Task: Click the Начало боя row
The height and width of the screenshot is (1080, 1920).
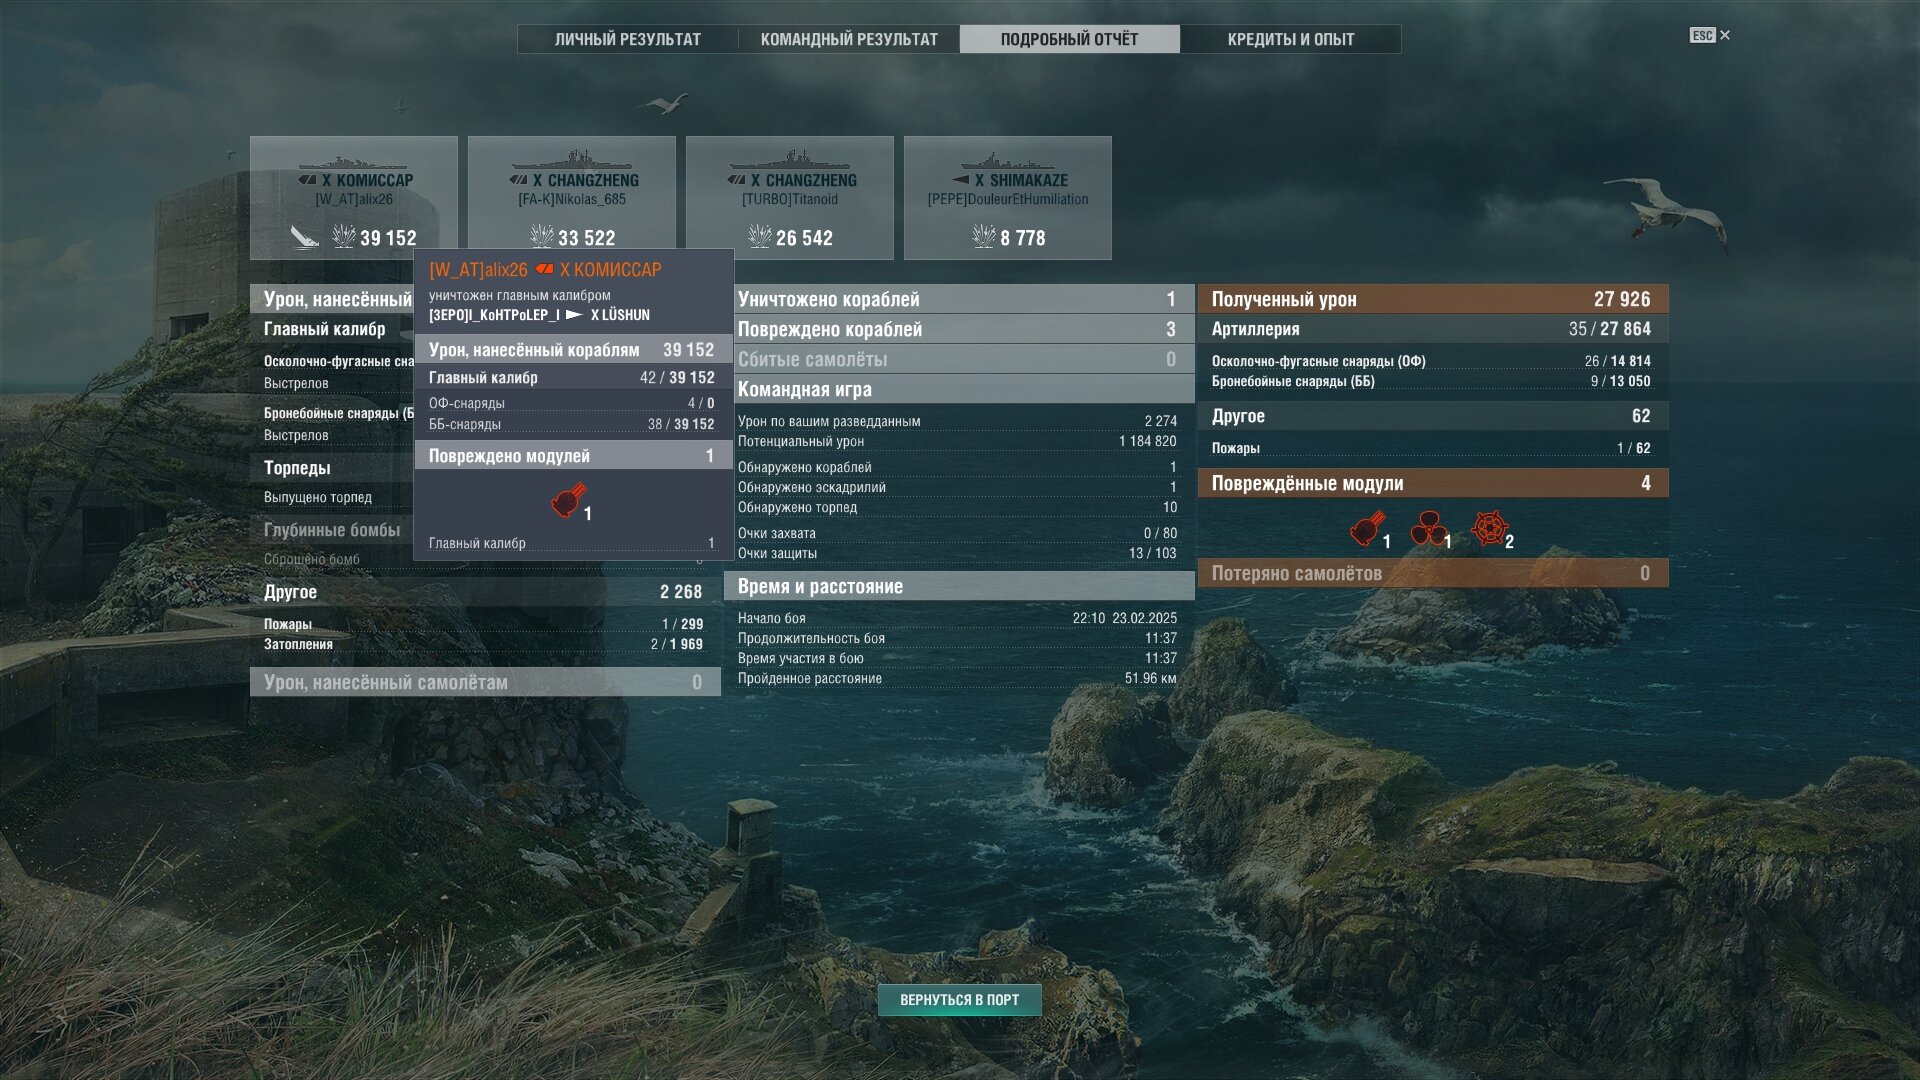Action: [x=958, y=618]
